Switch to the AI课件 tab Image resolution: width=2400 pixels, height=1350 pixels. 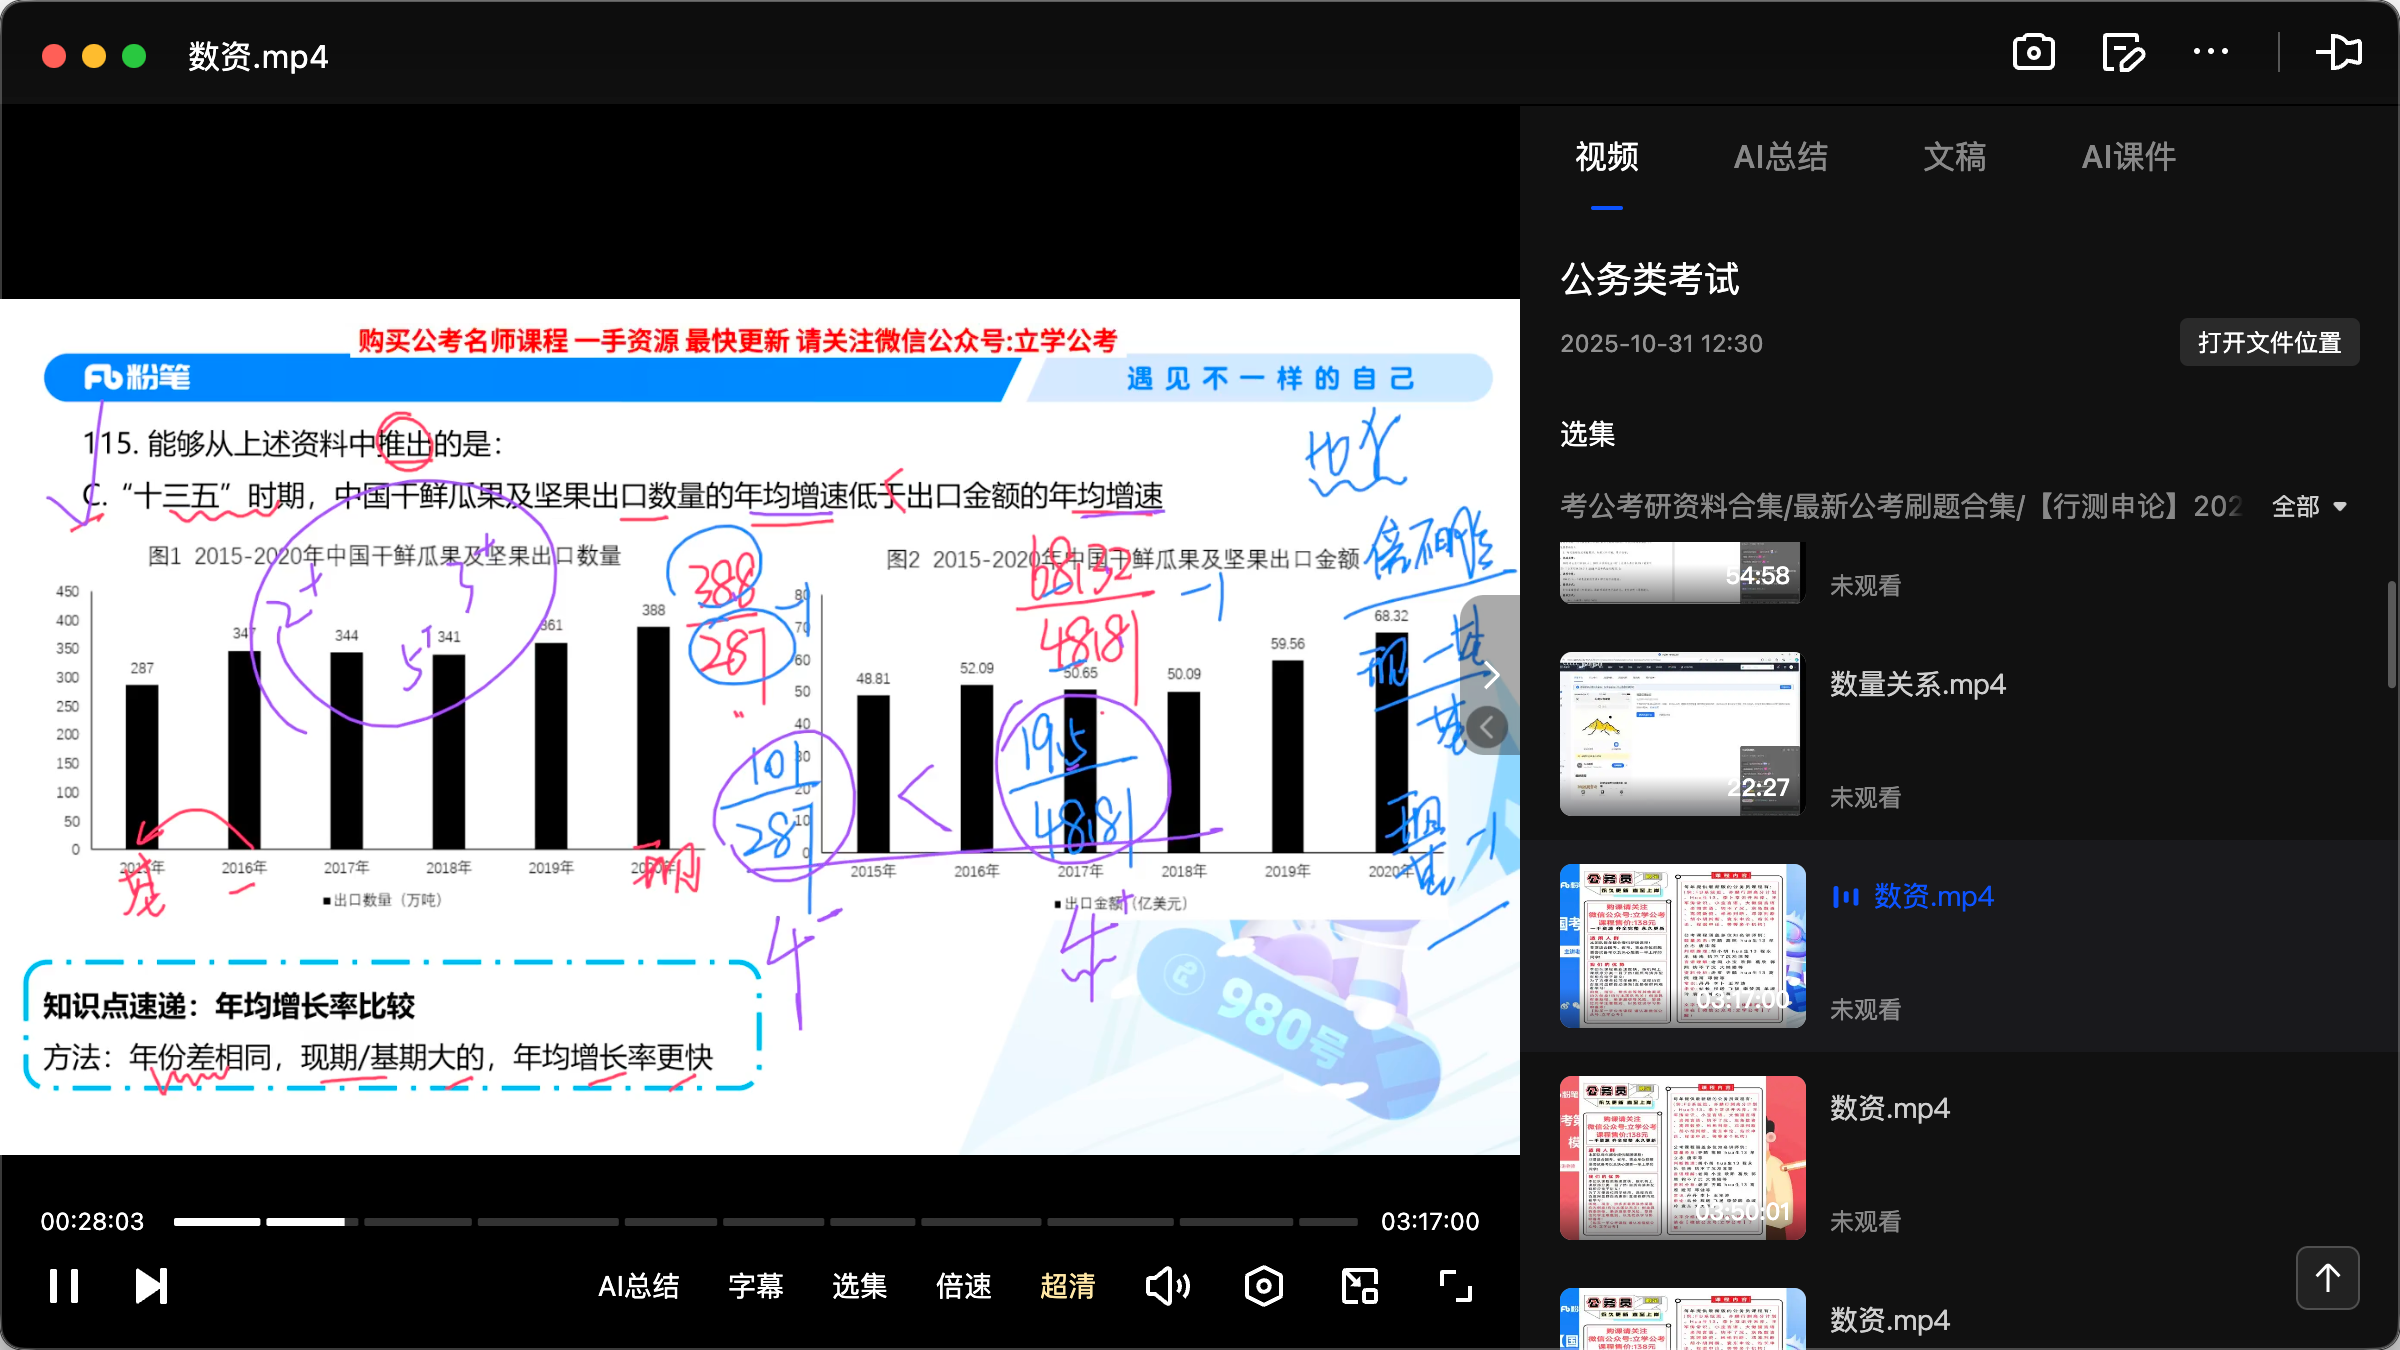click(2128, 157)
